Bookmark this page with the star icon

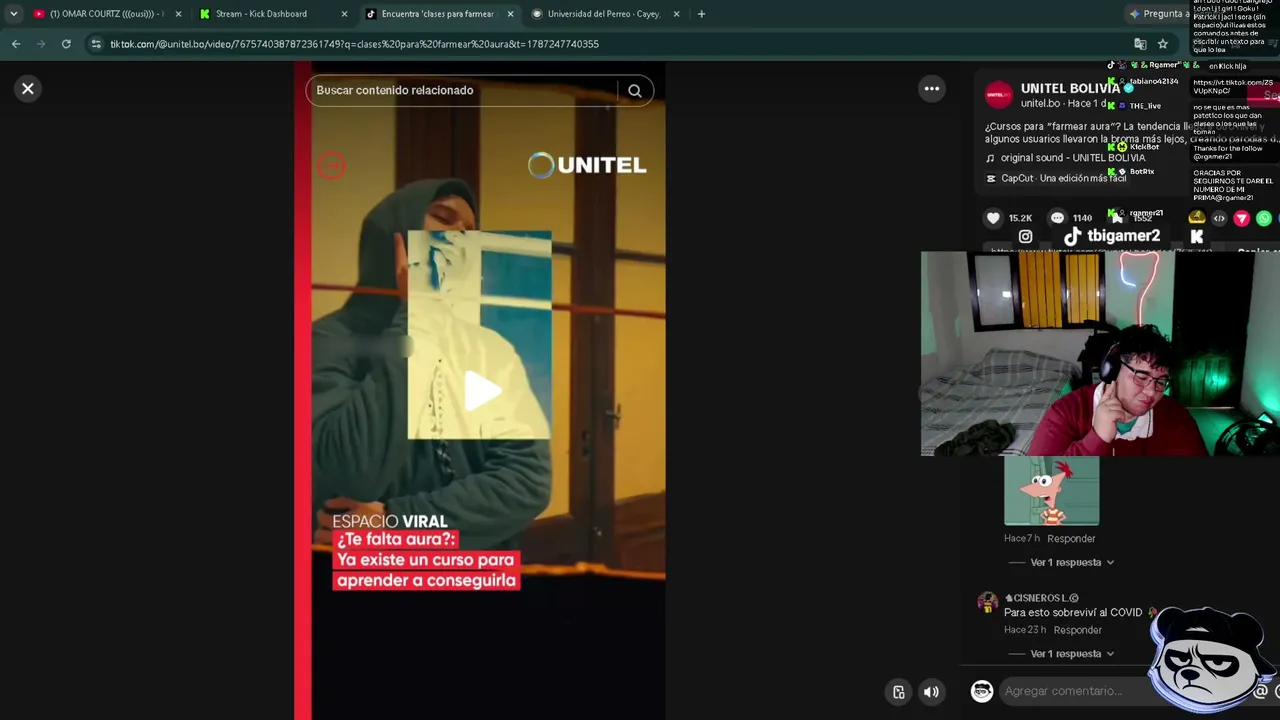click(x=1163, y=44)
